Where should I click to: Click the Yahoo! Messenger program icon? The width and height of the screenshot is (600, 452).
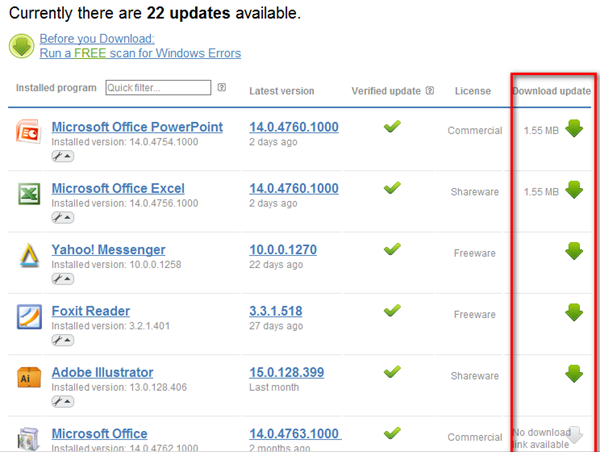click(x=28, y=256)
